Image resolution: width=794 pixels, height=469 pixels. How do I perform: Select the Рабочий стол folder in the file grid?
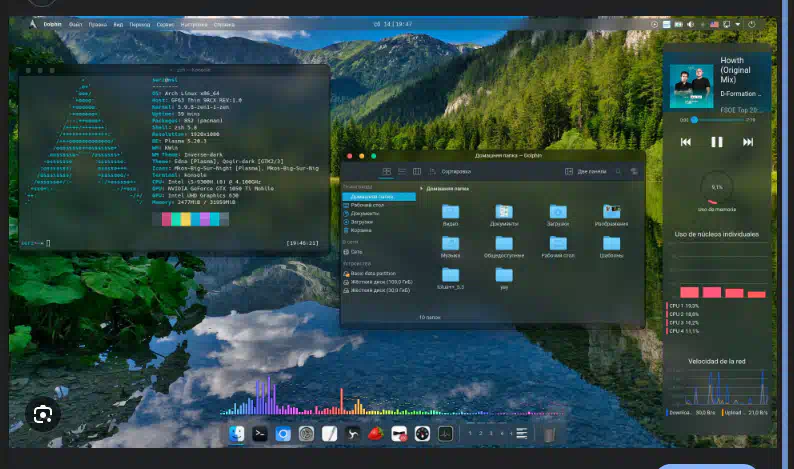[x=558, y=244]
